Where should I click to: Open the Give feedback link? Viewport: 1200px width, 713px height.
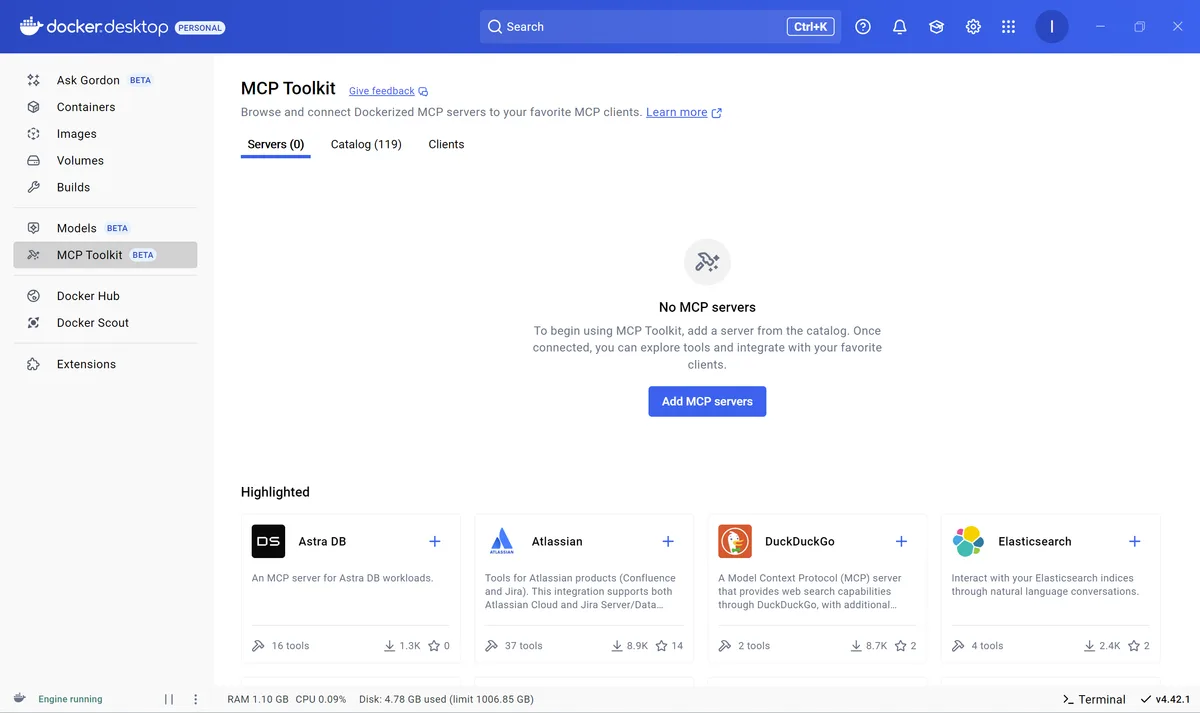coord(388,91)
